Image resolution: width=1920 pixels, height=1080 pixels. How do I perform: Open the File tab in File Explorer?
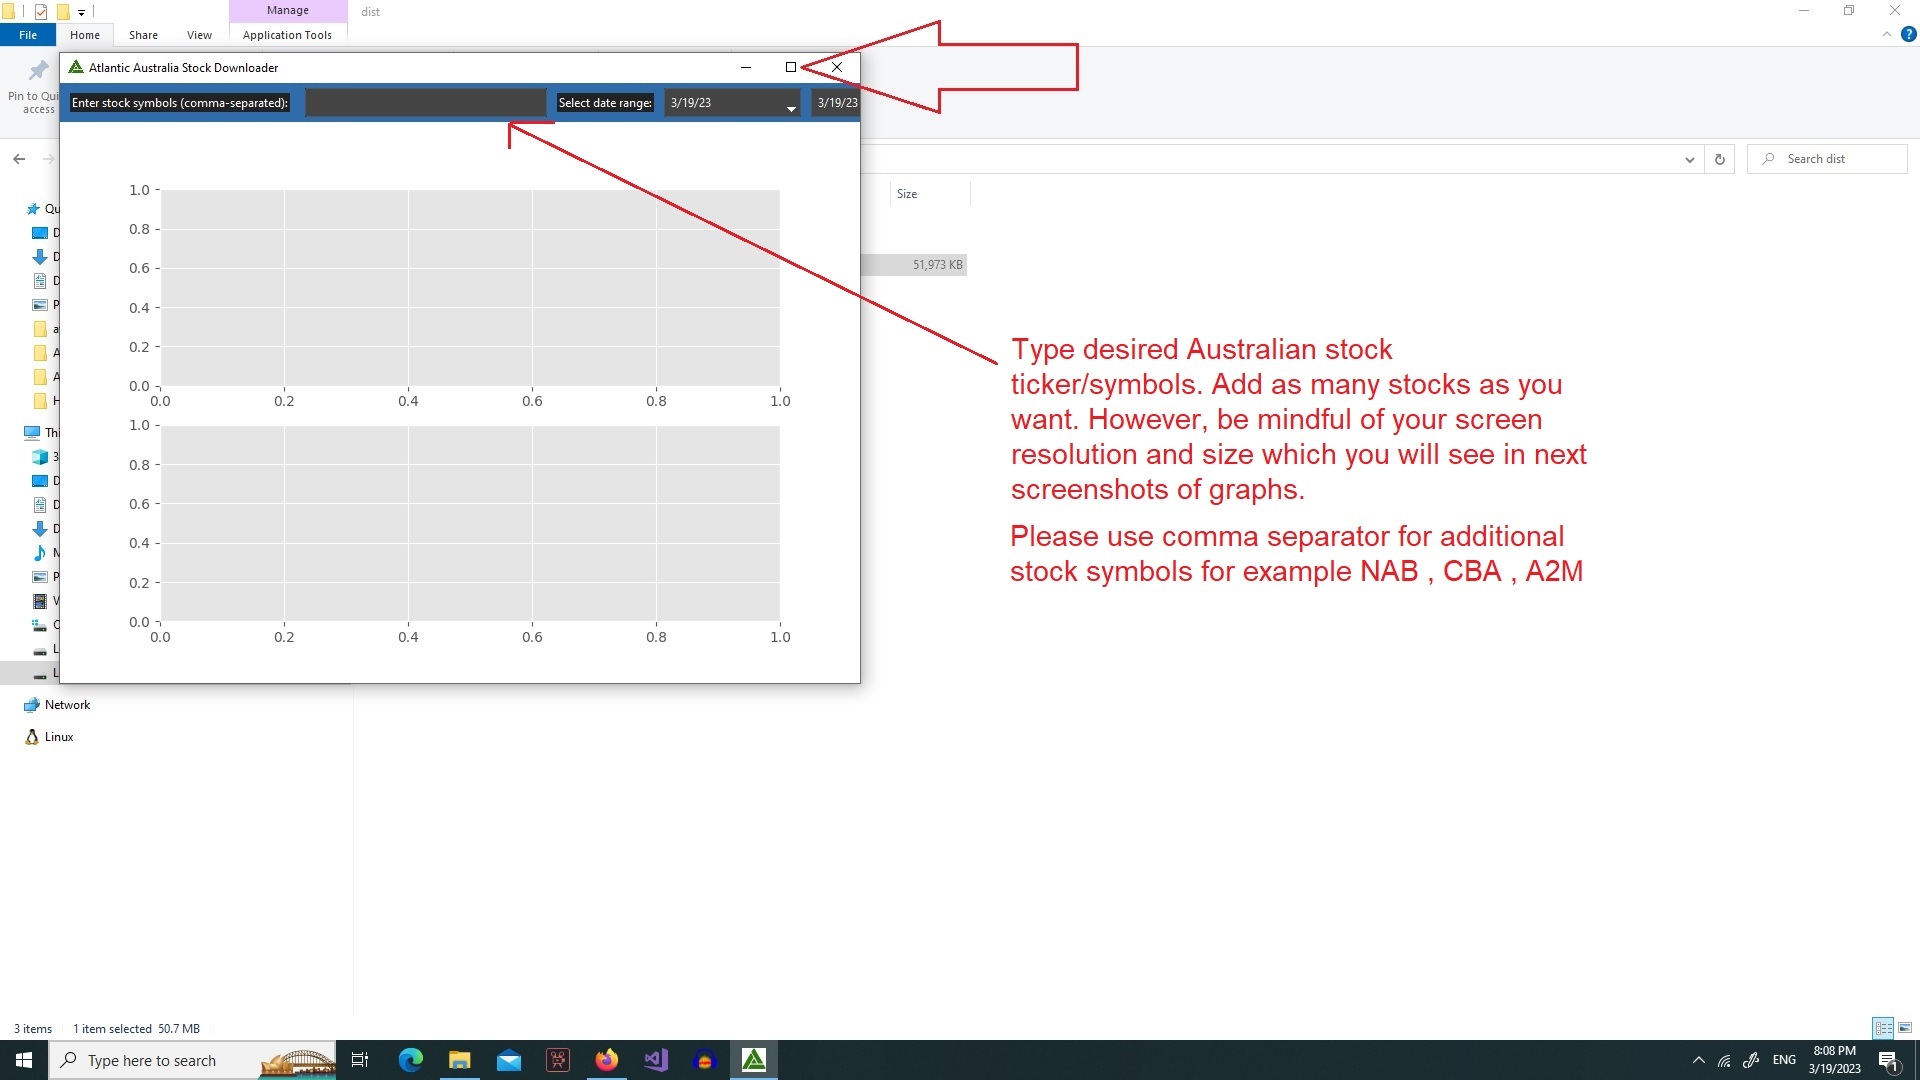(28, 35)
